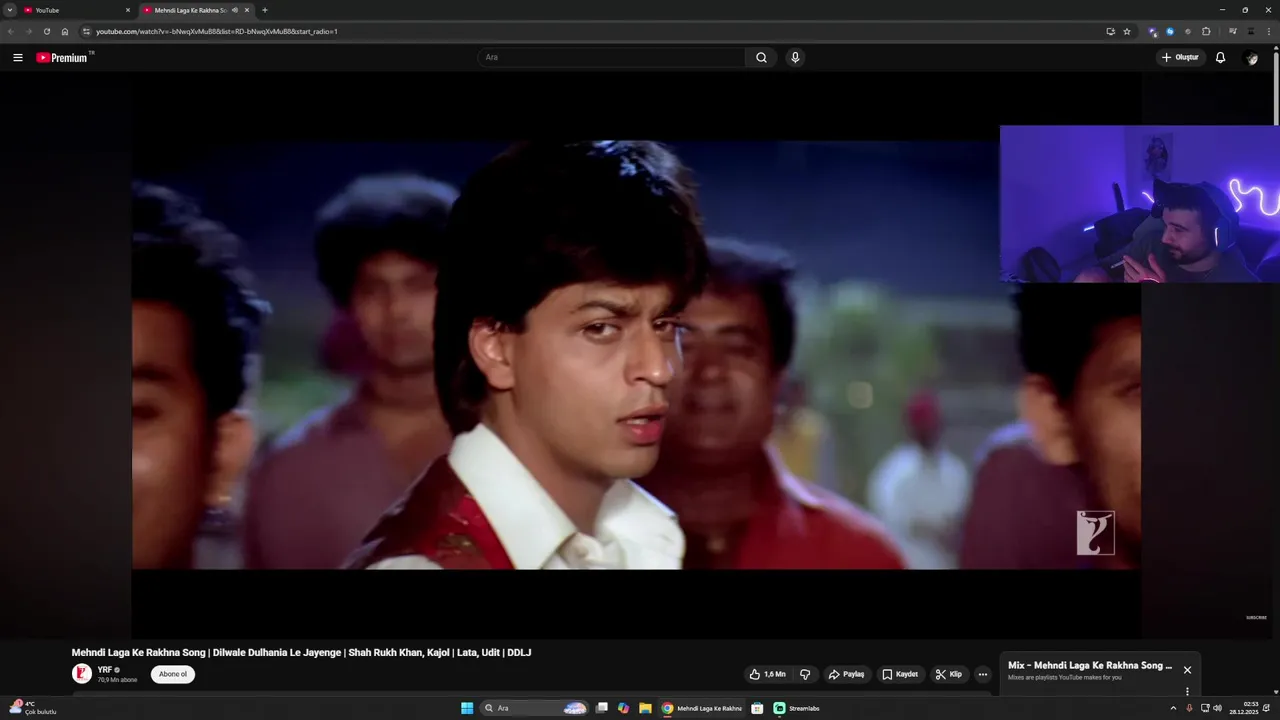Dislike the video with thumbs-down icon
1280x720 pixels.
805,674
